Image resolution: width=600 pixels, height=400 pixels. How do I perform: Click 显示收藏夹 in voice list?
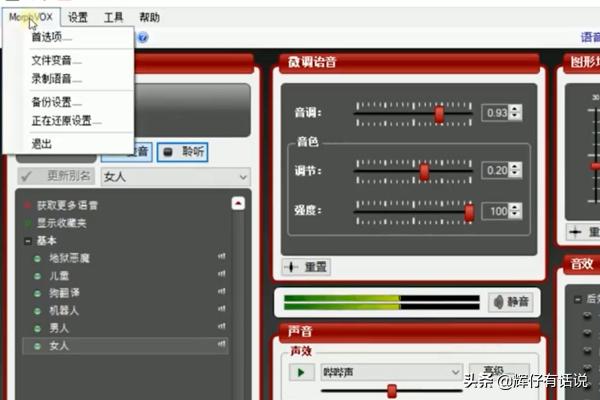[x=62, y=223]
